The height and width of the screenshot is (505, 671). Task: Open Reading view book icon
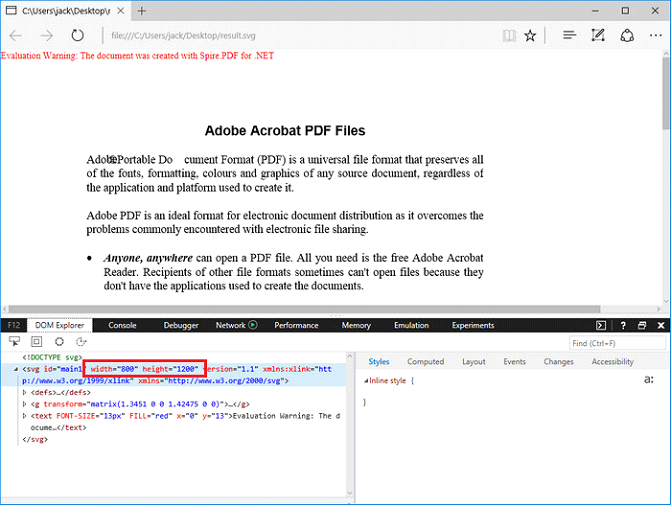(x=509, y=36)
